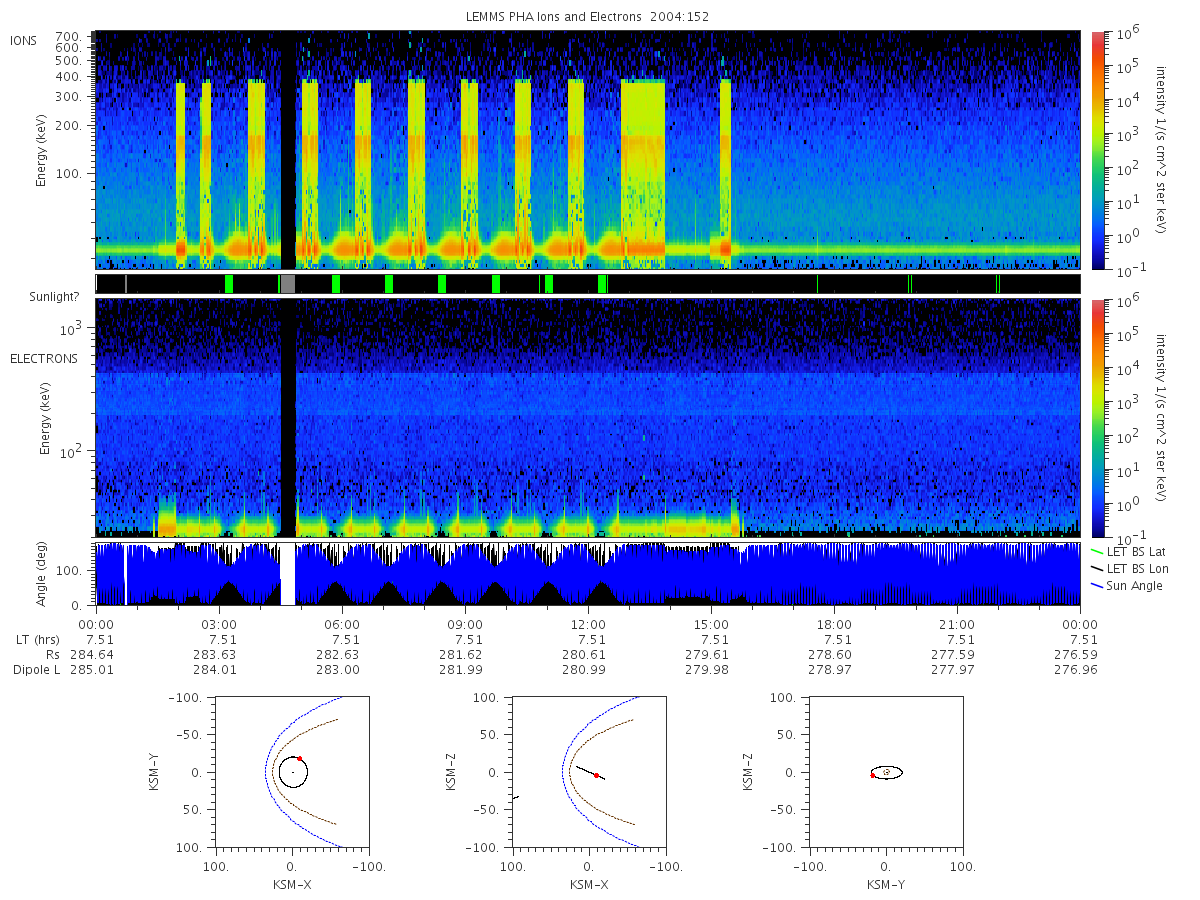Select the blue Sun Angle legend entry
The image size is (1200, 900).
pos(1128,585)
